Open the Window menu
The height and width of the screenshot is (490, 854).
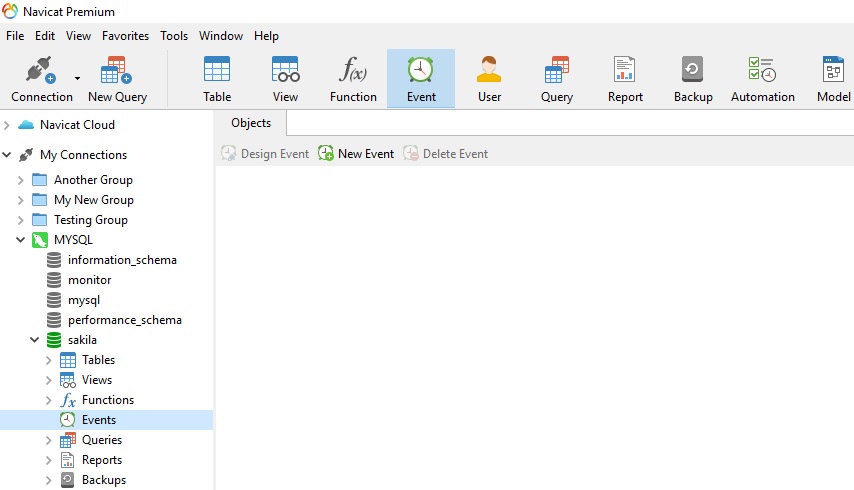221,36
